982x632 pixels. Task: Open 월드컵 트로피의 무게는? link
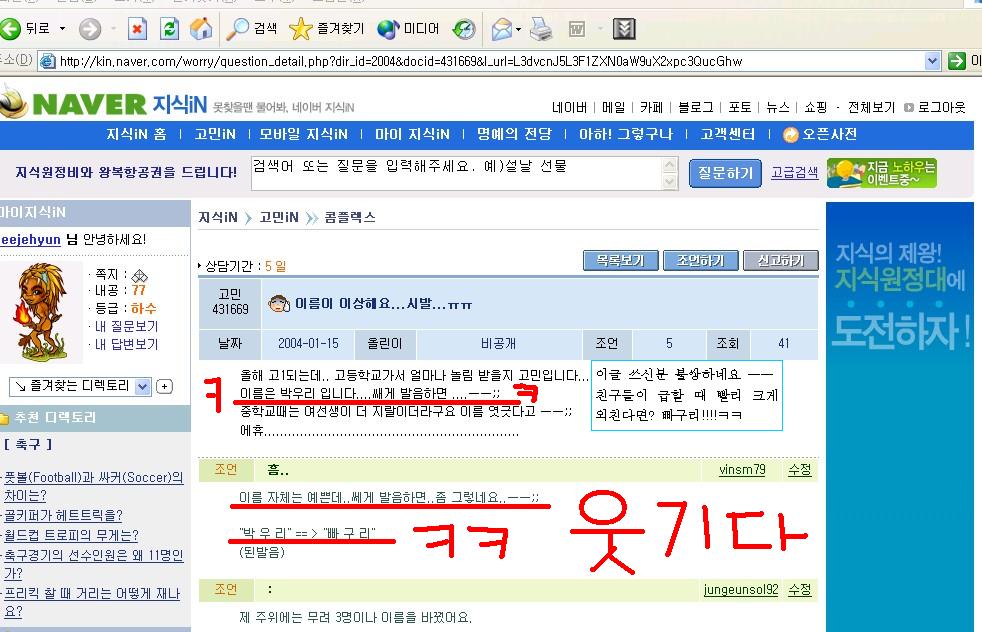point(71,536)
